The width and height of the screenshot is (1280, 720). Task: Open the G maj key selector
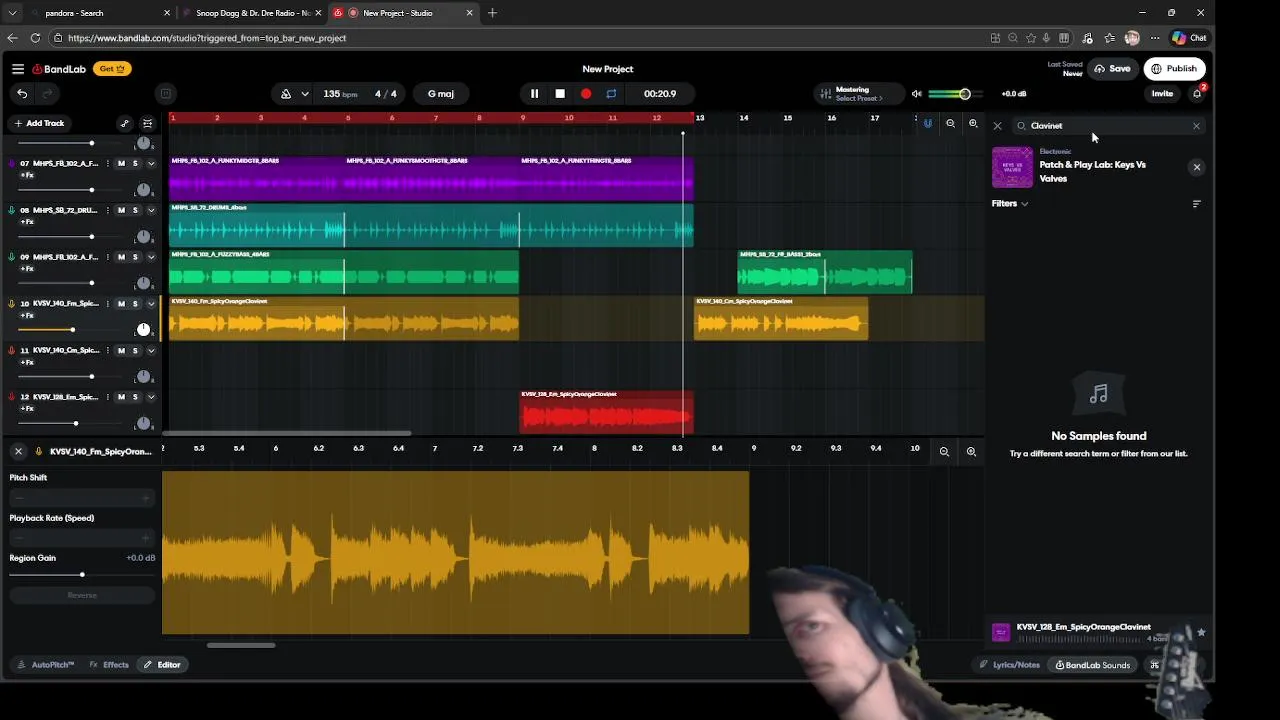441,94
